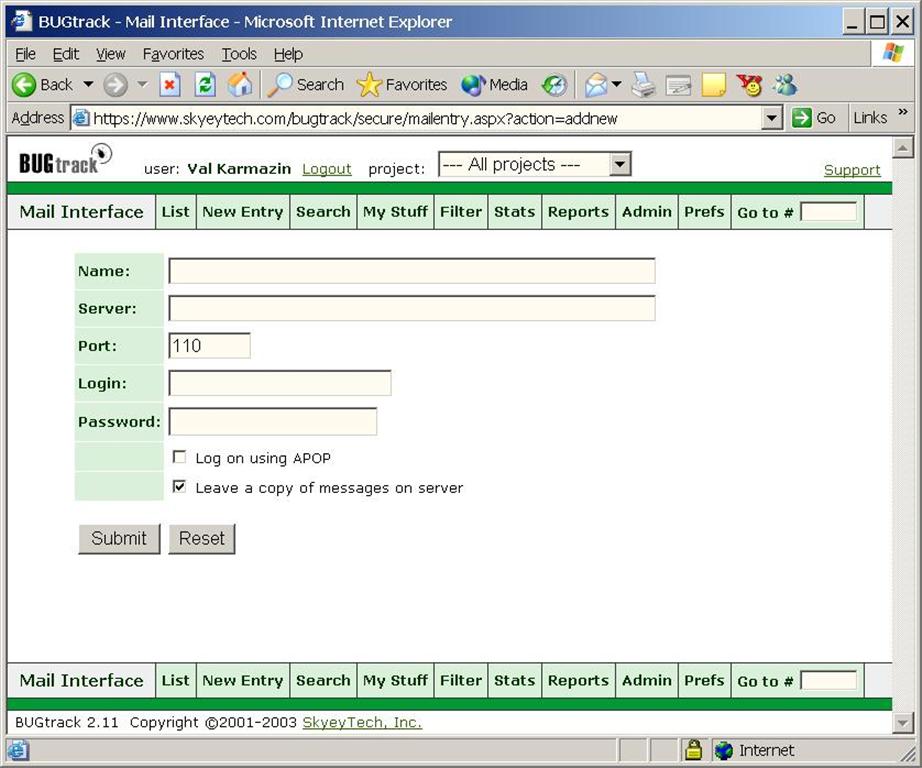
Task: Click the Refresh page icon
Action: (x=205, y=85)
